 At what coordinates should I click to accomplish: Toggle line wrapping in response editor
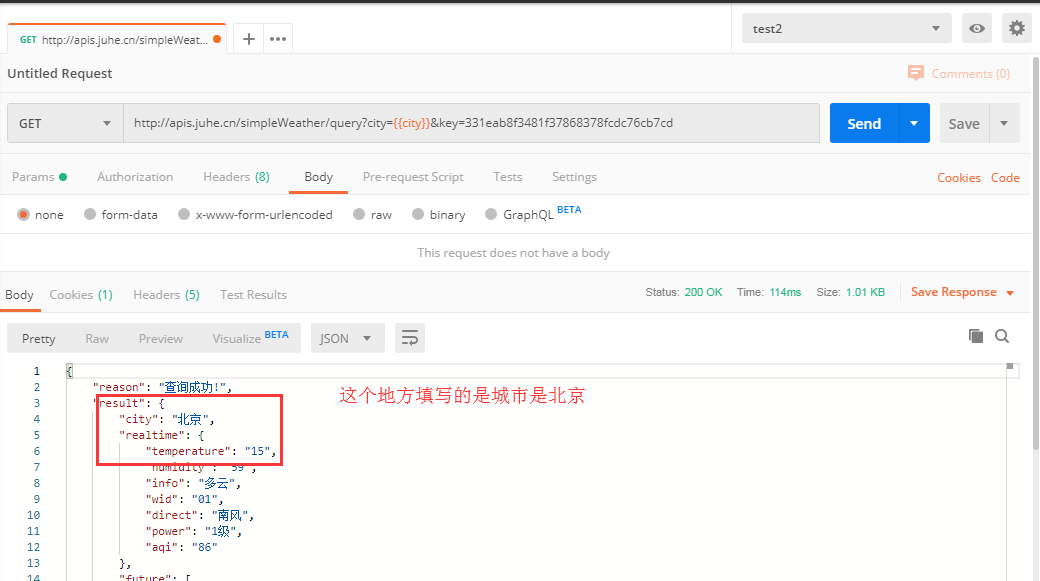(409, 338)
